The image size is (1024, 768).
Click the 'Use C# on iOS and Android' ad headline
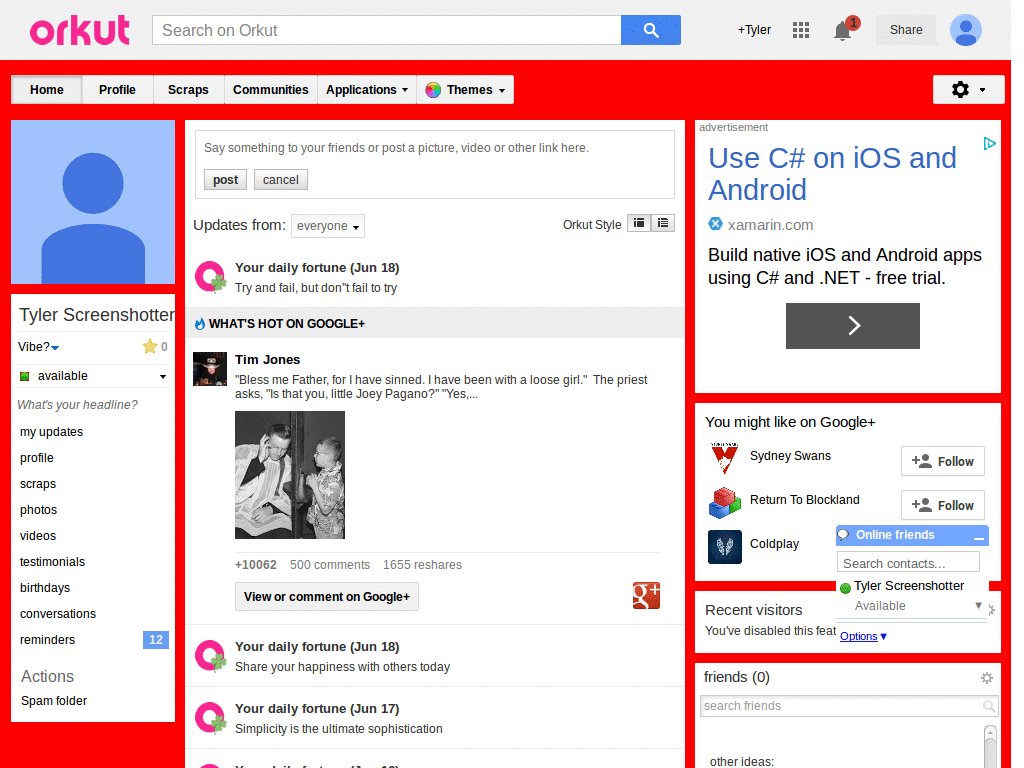coord(832,174)
